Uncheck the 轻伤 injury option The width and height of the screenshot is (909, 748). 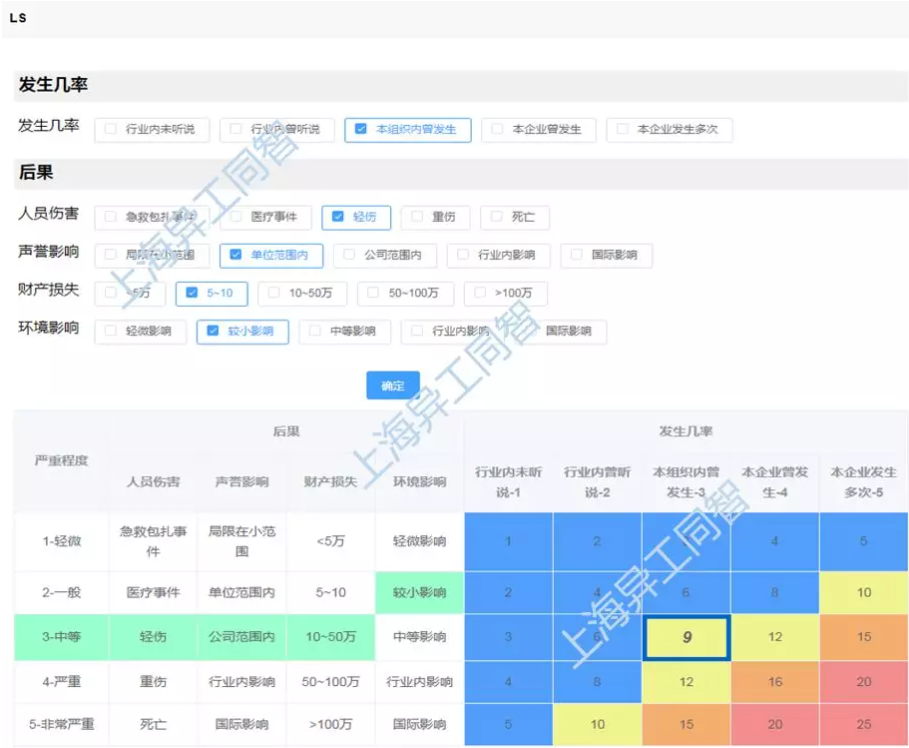click(x=338, y=217)
